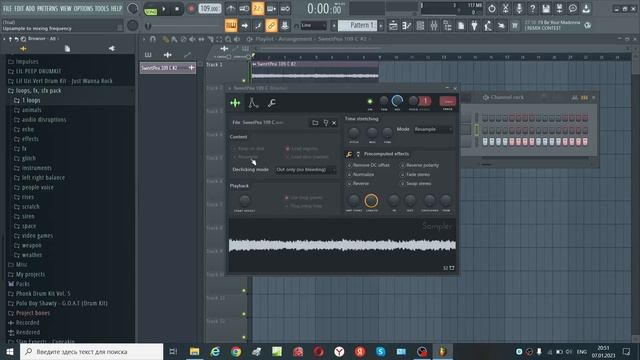
Task: Click the metronome button
Action: (x=231, y=8)
